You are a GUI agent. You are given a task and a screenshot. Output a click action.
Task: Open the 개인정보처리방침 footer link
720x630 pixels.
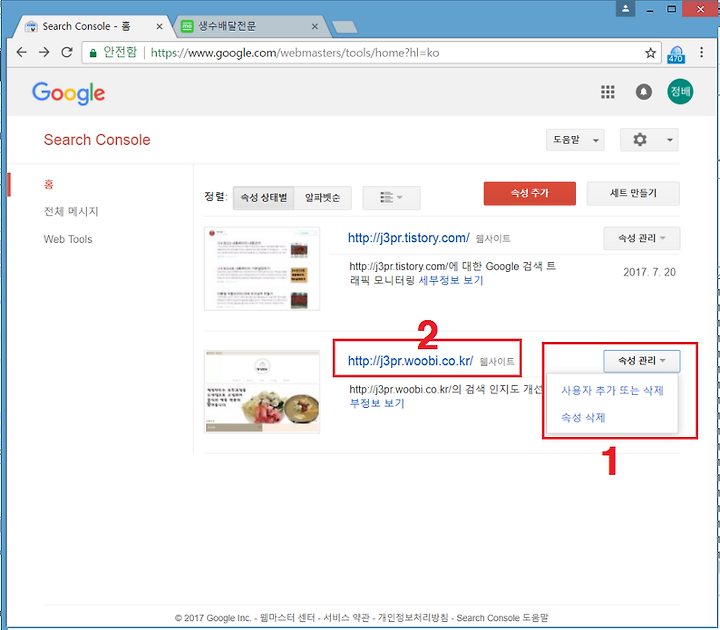[413, 618]
